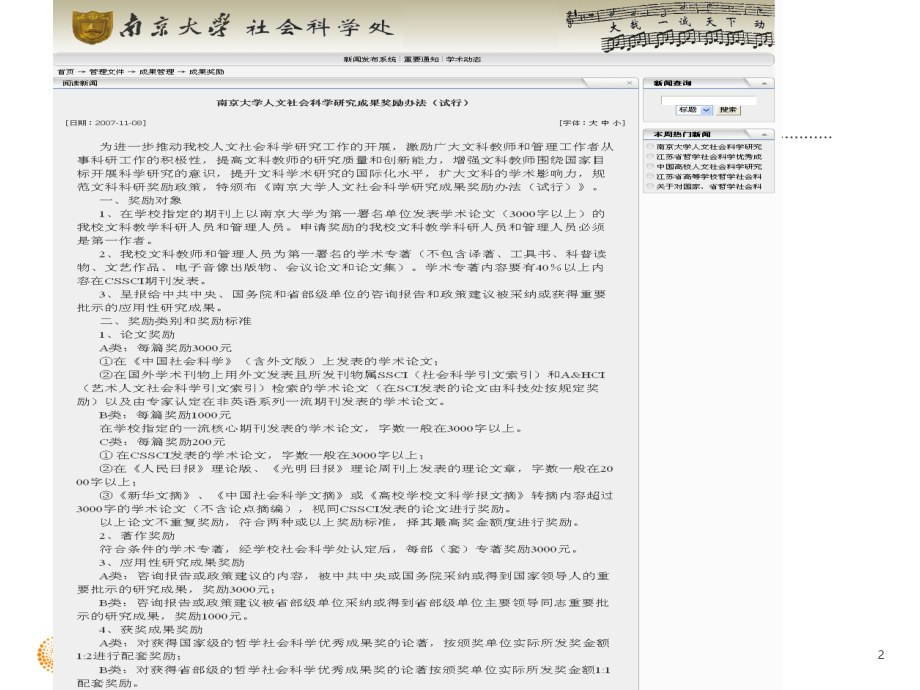The width and height of the screenshot is (920, 690).
Task: Click the article title 南京大学人文社会科学研究成果奖励办法（试行）
Action: (x=343, y=103)
